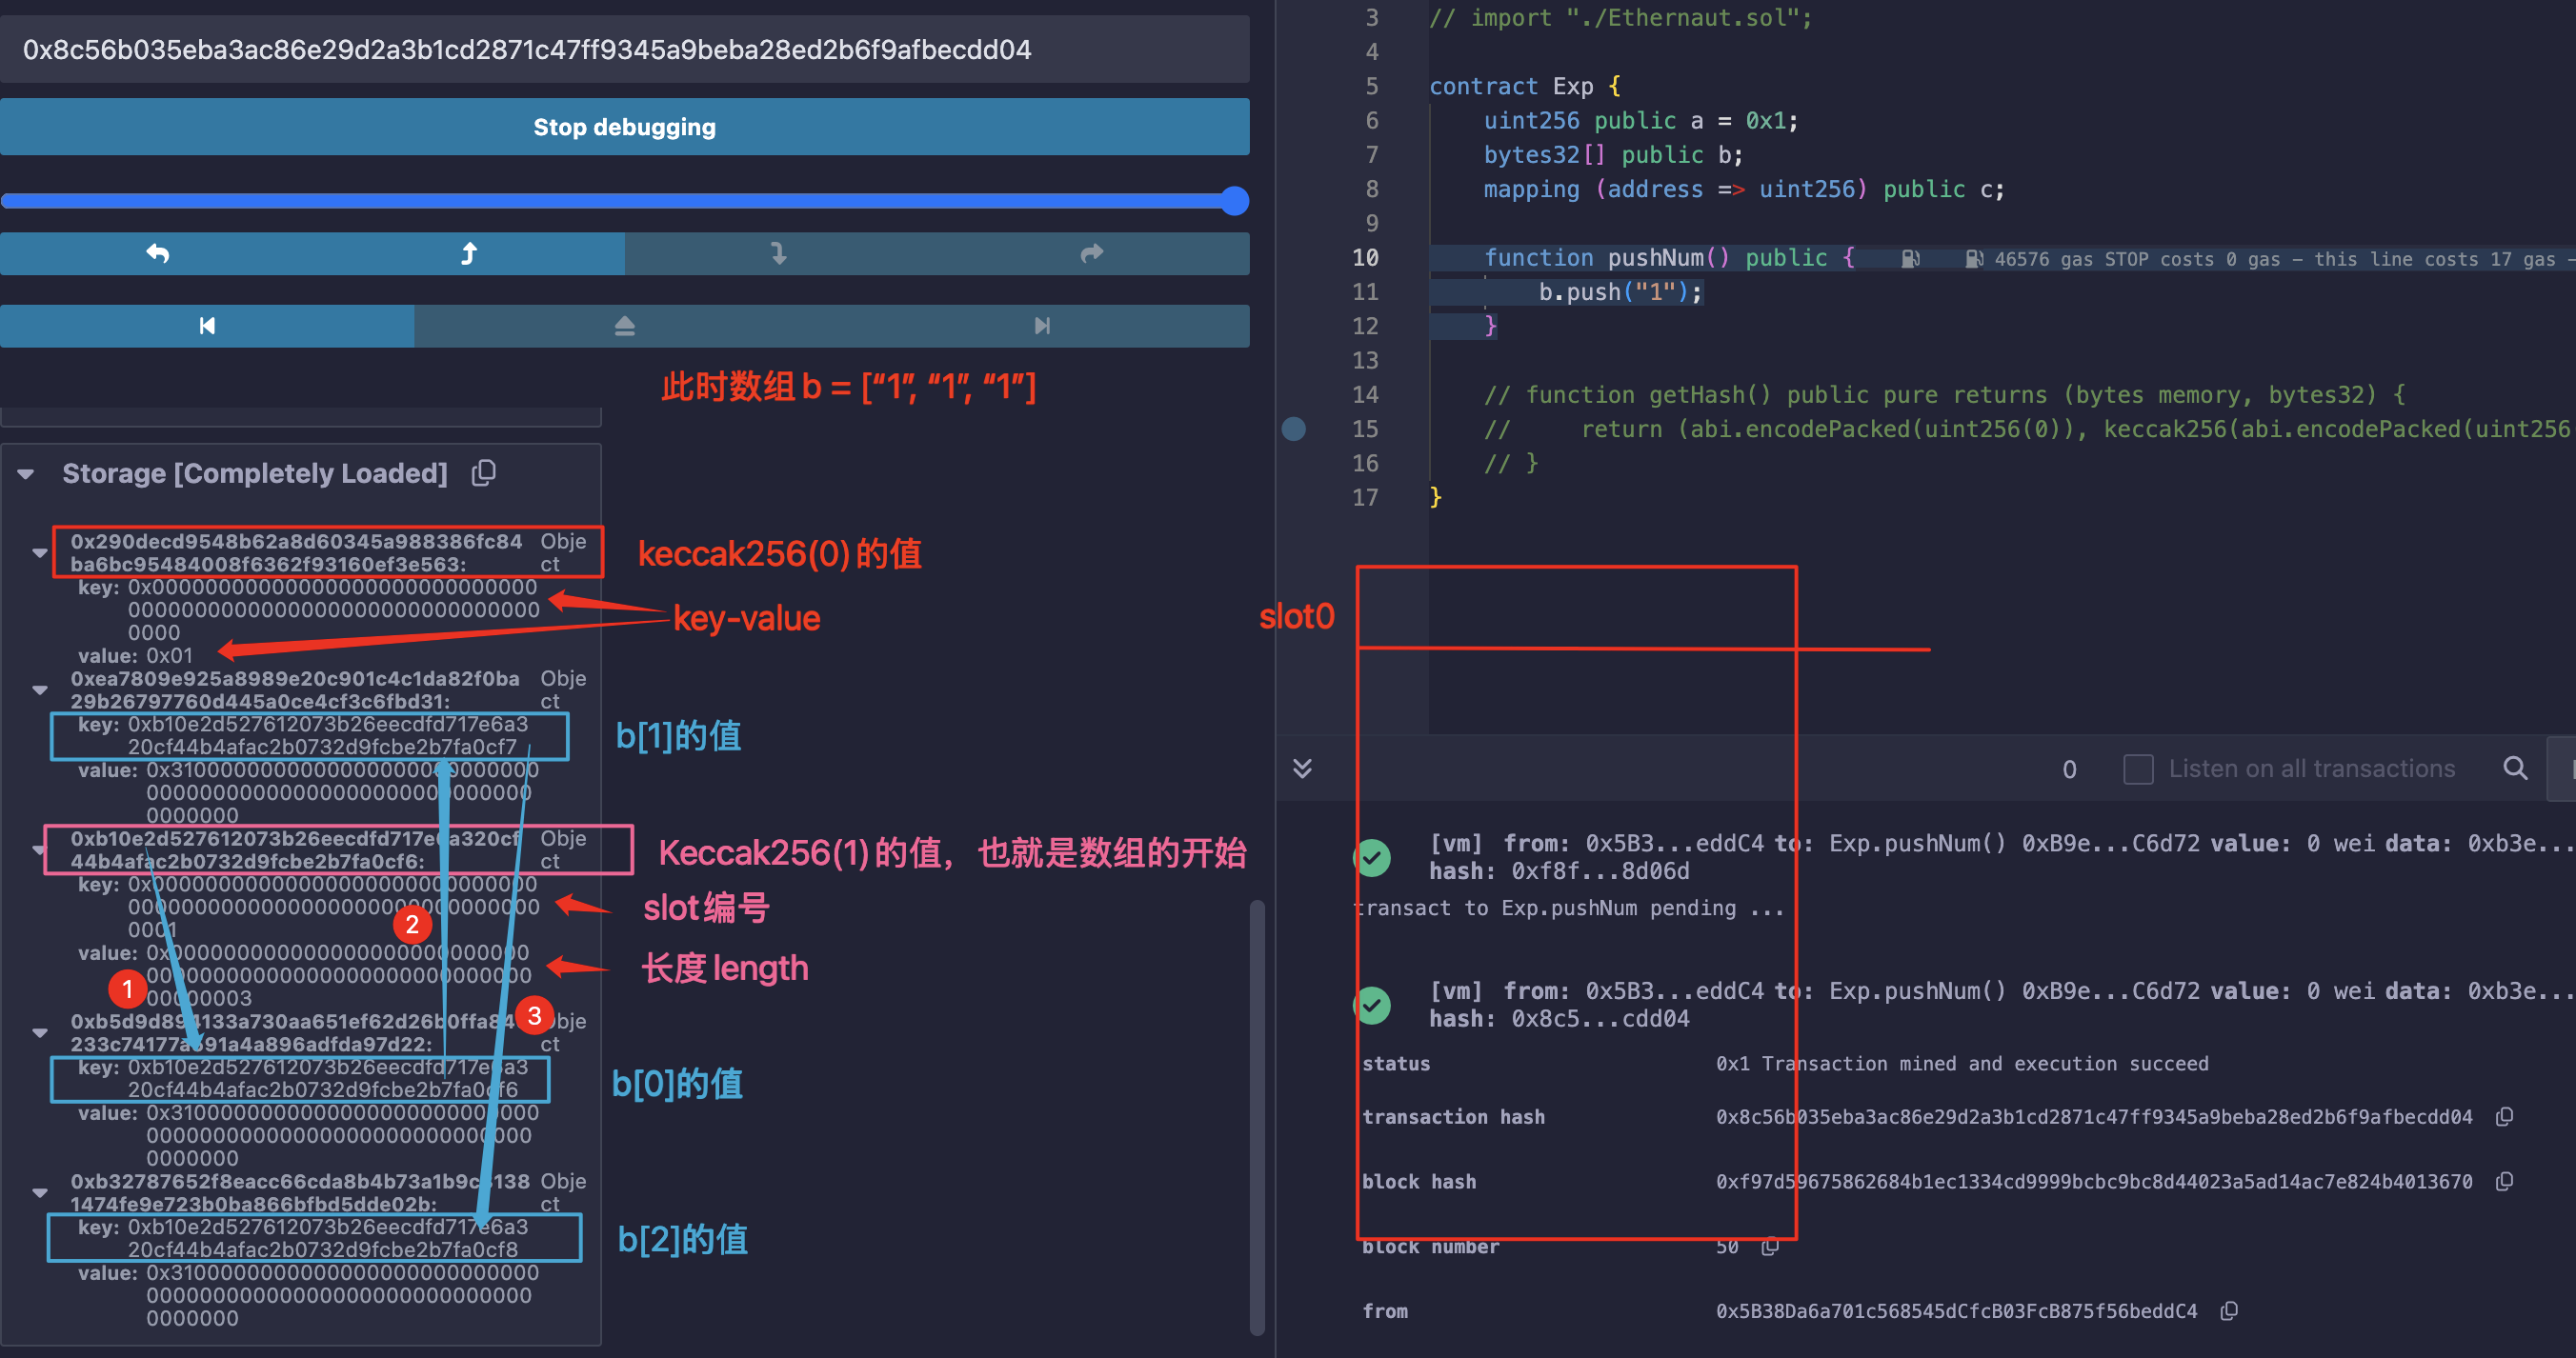Click the '0x1 Transaction mined and execution succeed' status
The height and width of the screenshot is (1358, 2576).
pos(1962,1064)
